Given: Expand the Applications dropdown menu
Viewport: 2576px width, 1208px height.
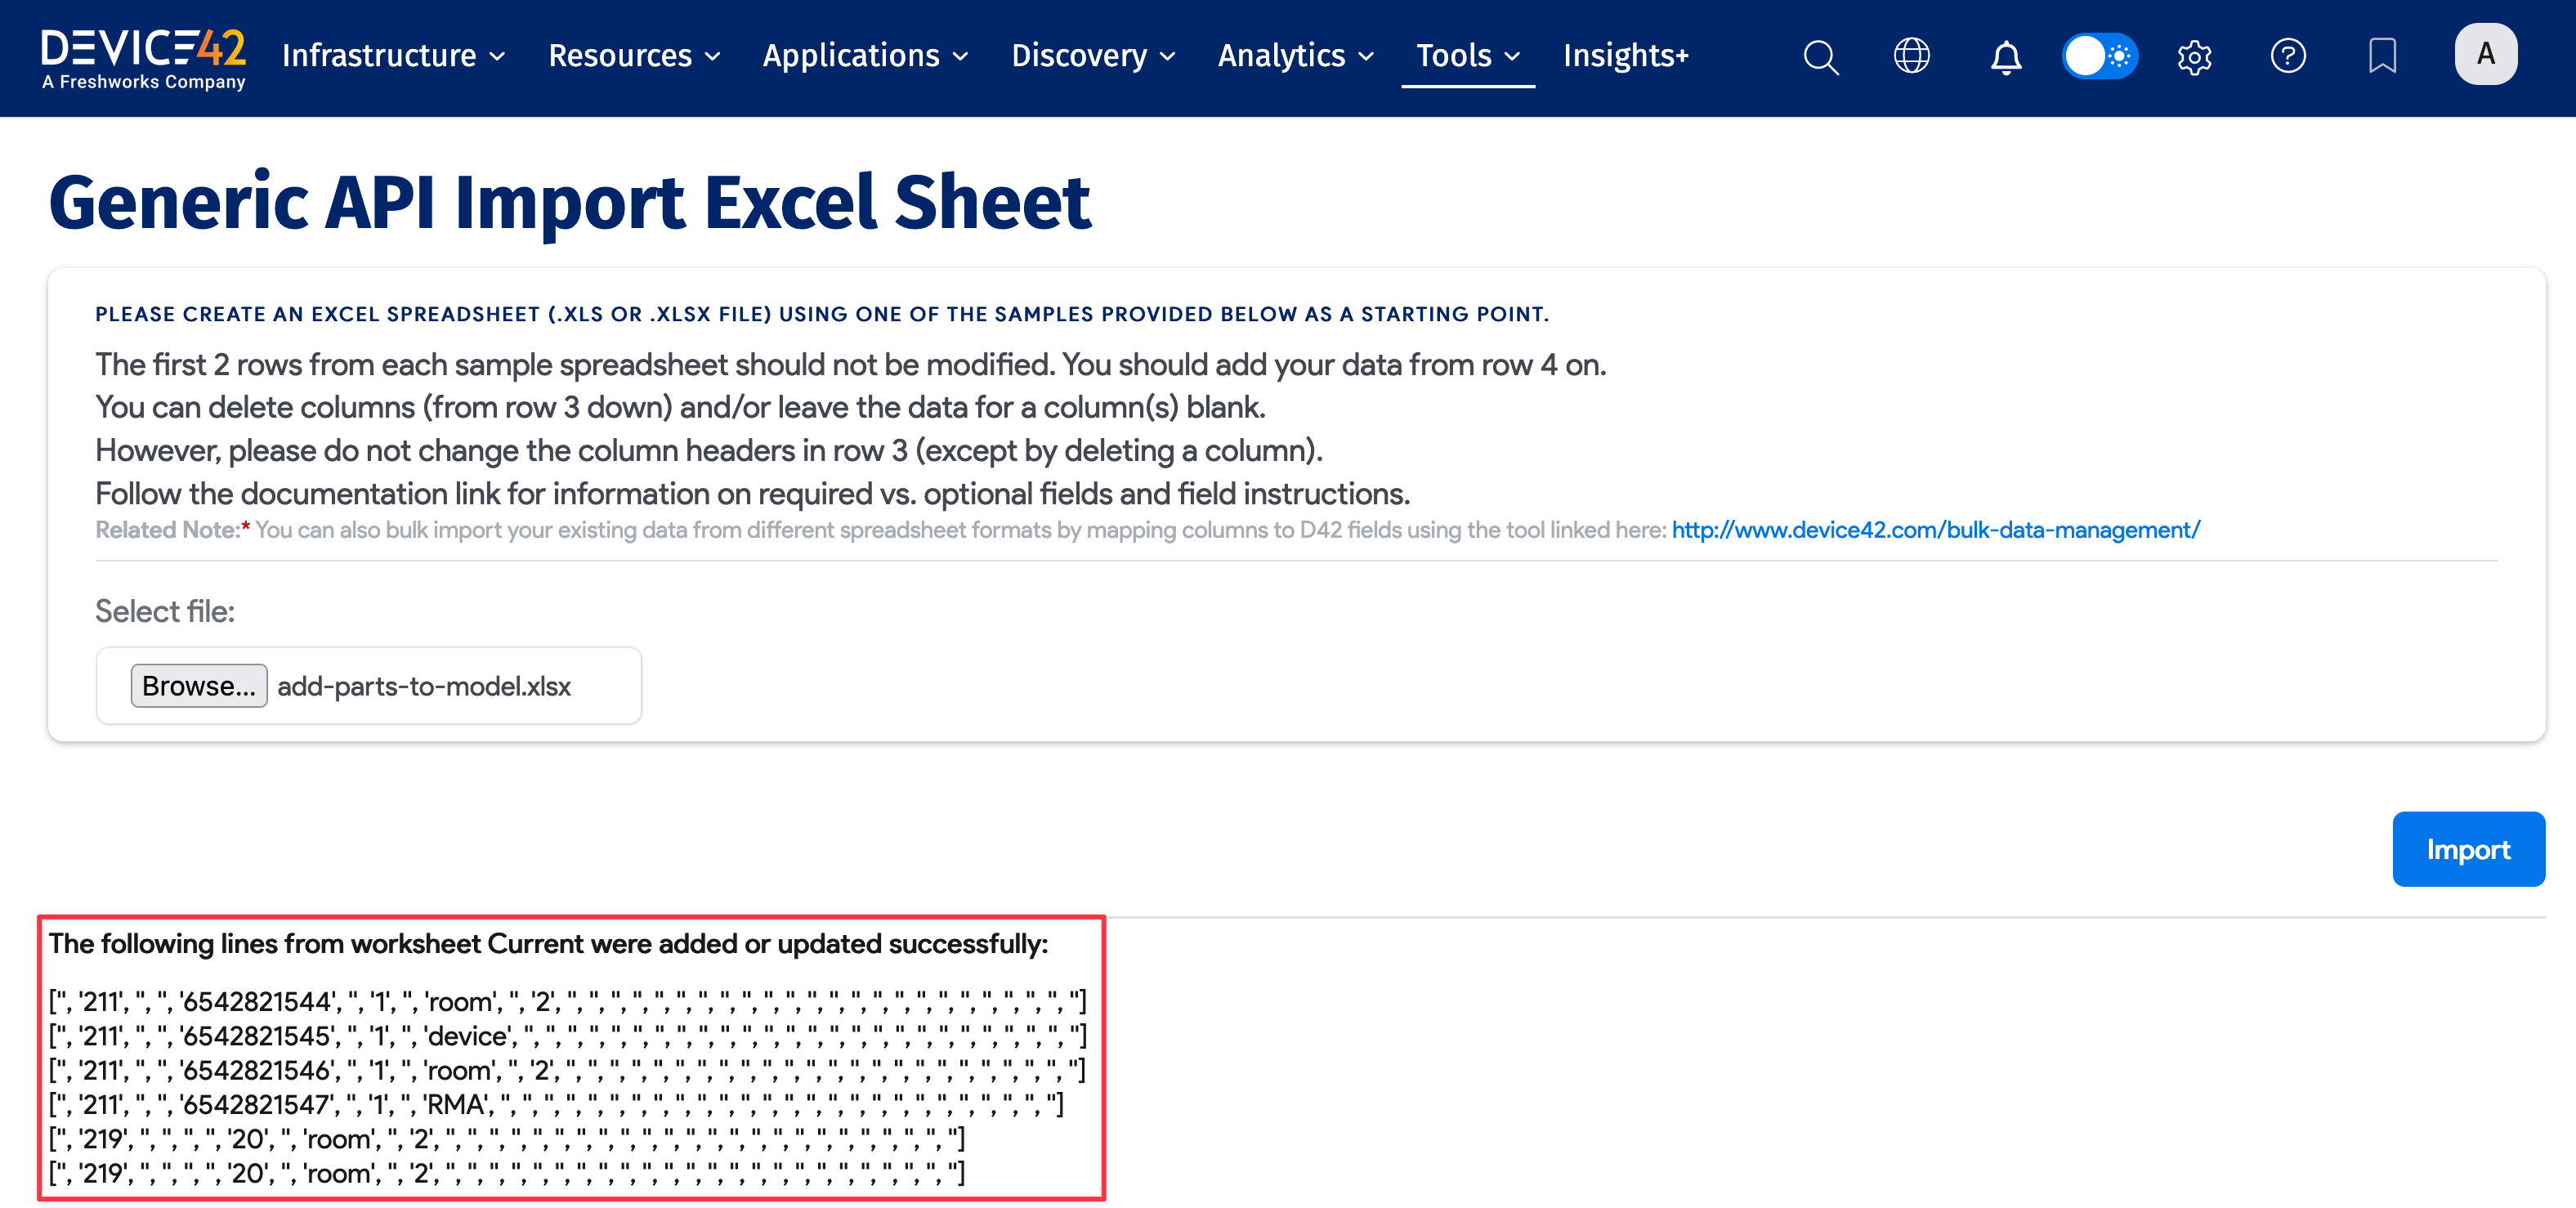Looking at the screenshot, I should 865,56.
